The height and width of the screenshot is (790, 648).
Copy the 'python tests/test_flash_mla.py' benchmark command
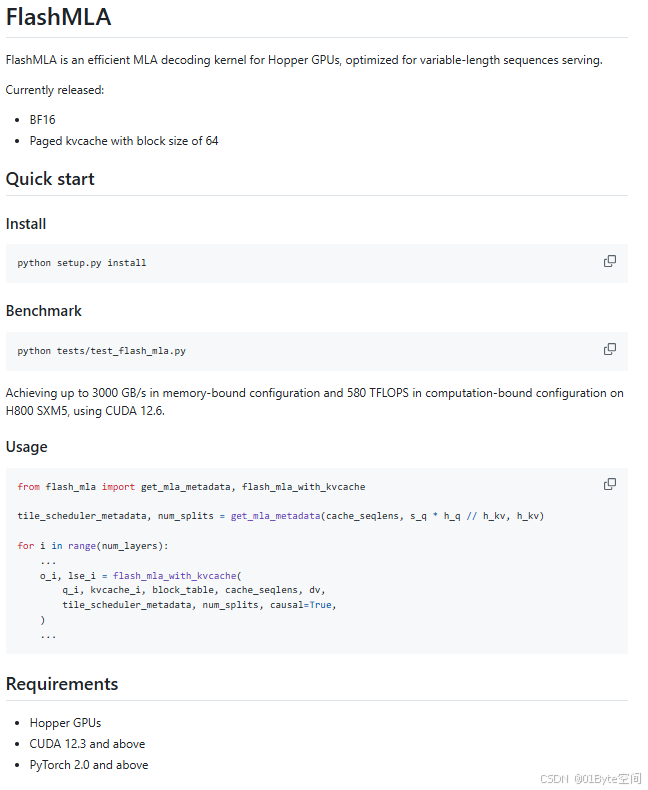tap(609, 349)
